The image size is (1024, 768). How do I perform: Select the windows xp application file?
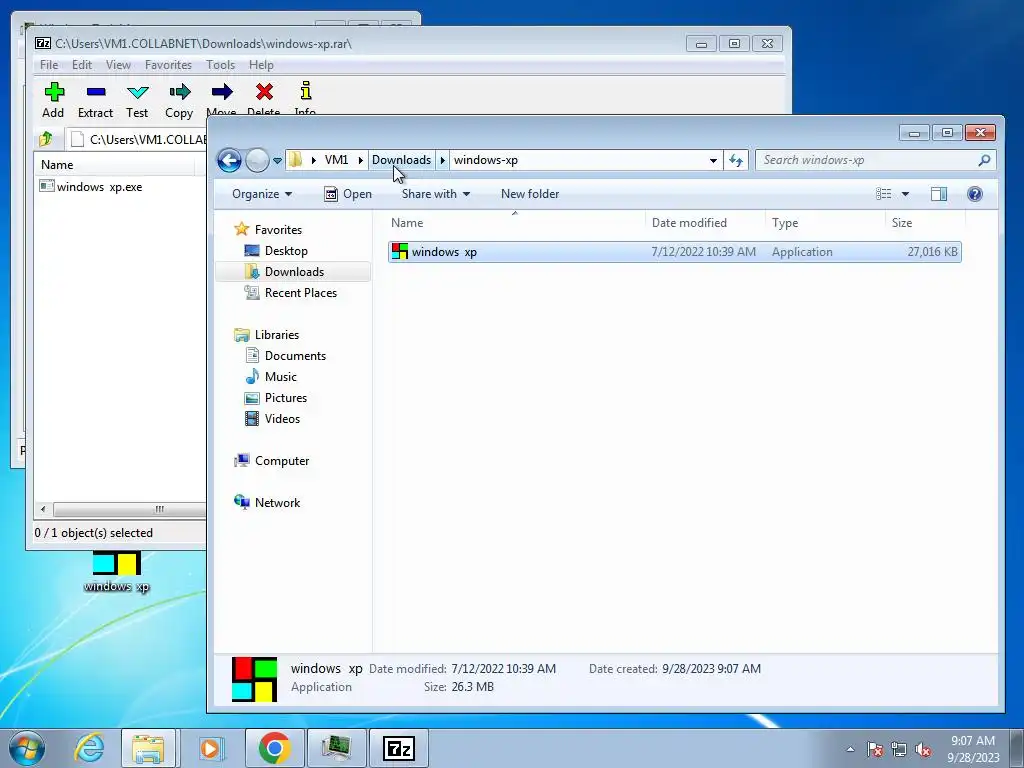pyautogui.click(x=675, y=252)
